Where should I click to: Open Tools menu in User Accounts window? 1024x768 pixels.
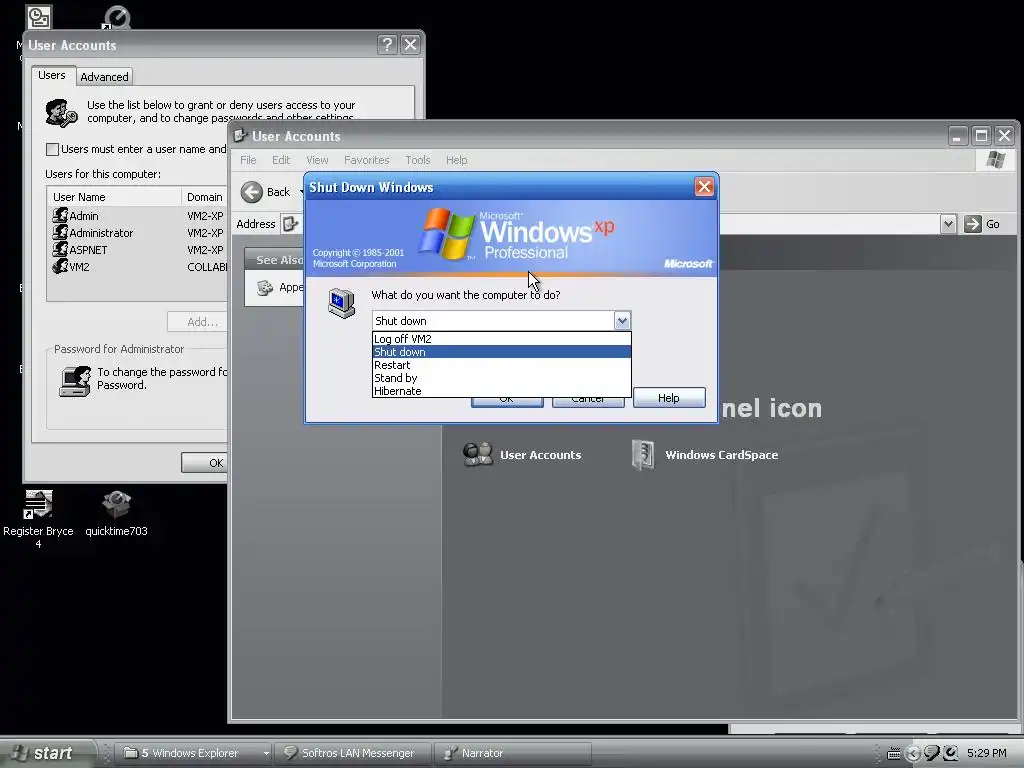pos(418,160)
